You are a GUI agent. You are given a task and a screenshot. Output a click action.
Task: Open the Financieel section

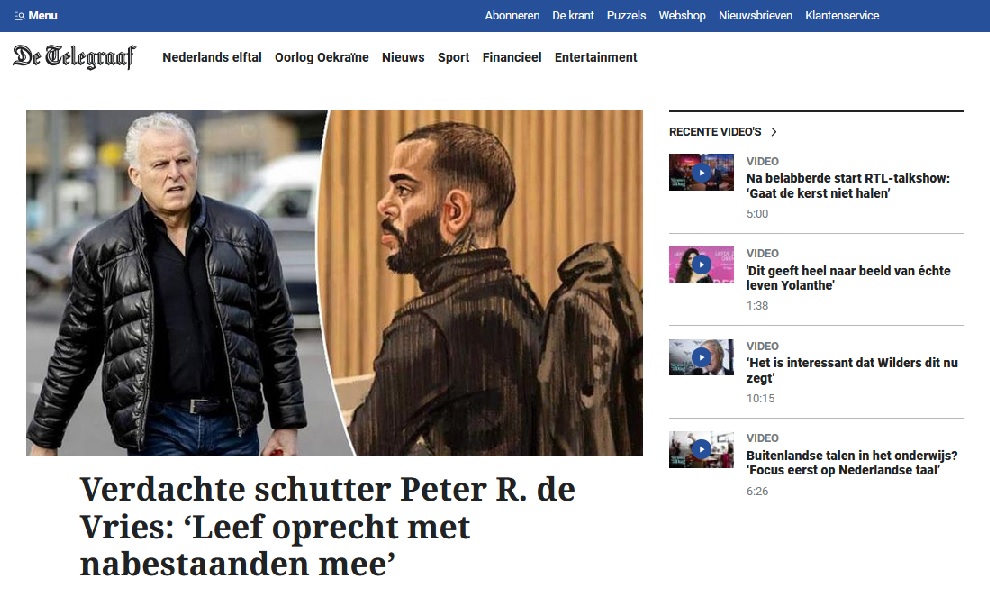click(x=512, y=57)
